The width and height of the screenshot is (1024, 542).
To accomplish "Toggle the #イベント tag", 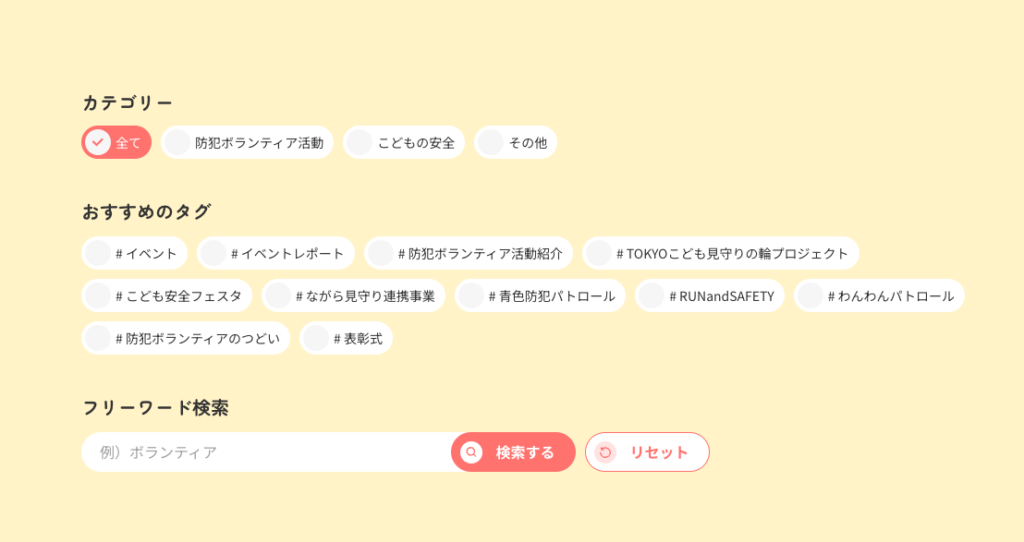I will tap(134, 253).
